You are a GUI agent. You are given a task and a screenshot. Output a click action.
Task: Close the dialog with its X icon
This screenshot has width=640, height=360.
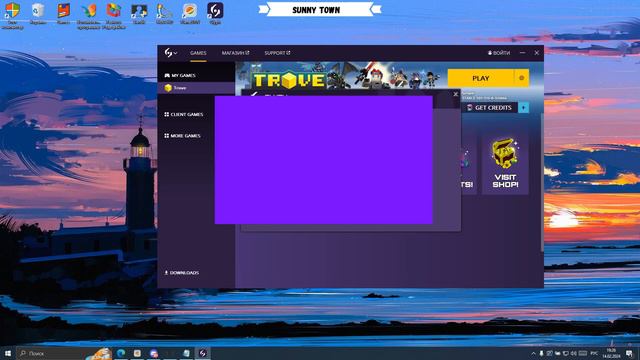click(x=456, y=94)
